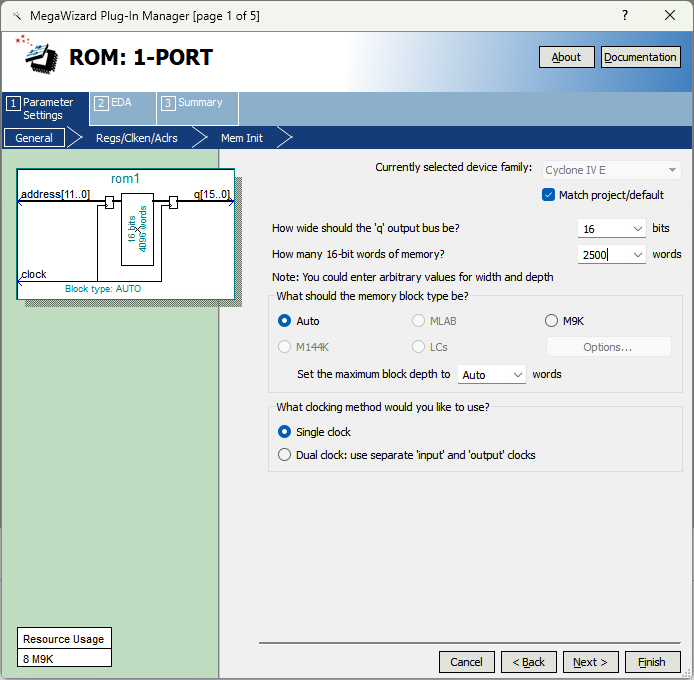Image resolution: width=694 pixels, height=680 pixels.
Task: Open the Documentation button
Action: point(640,57)
